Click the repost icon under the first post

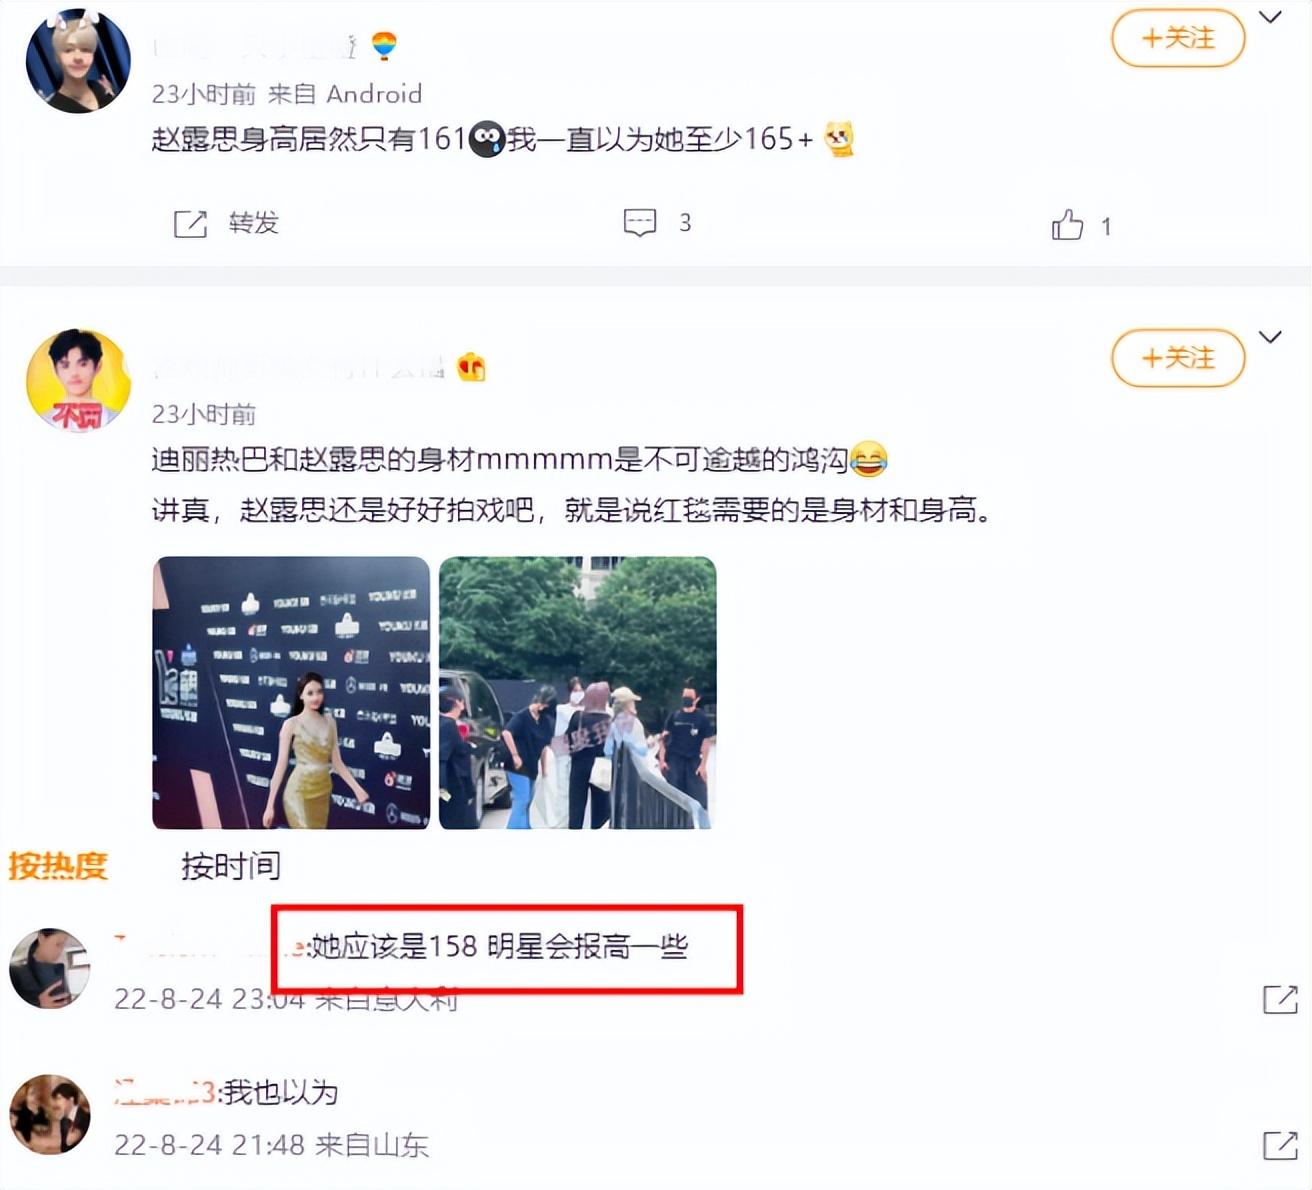coord(190,224)
